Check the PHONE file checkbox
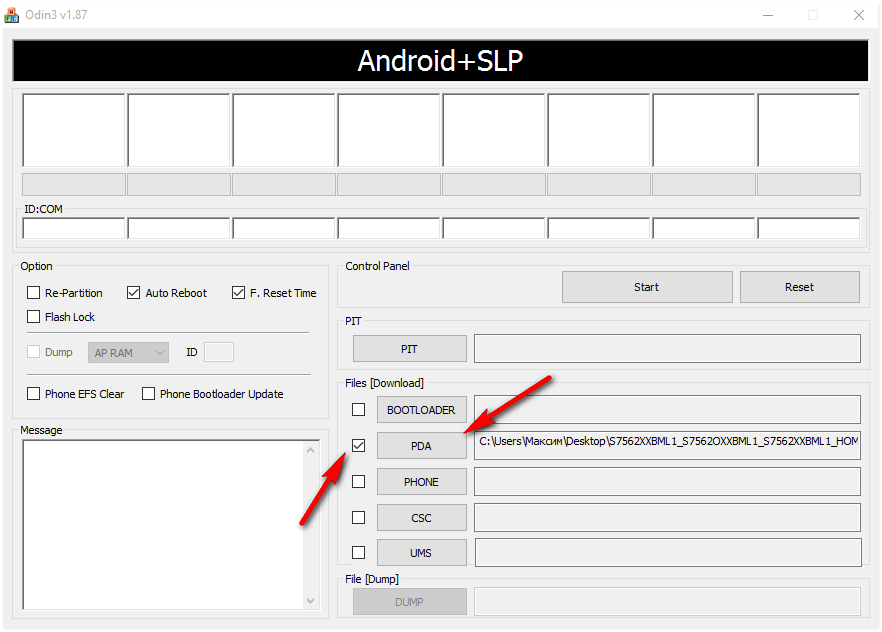This screenshot has height=632, width=882. point(358,482)
